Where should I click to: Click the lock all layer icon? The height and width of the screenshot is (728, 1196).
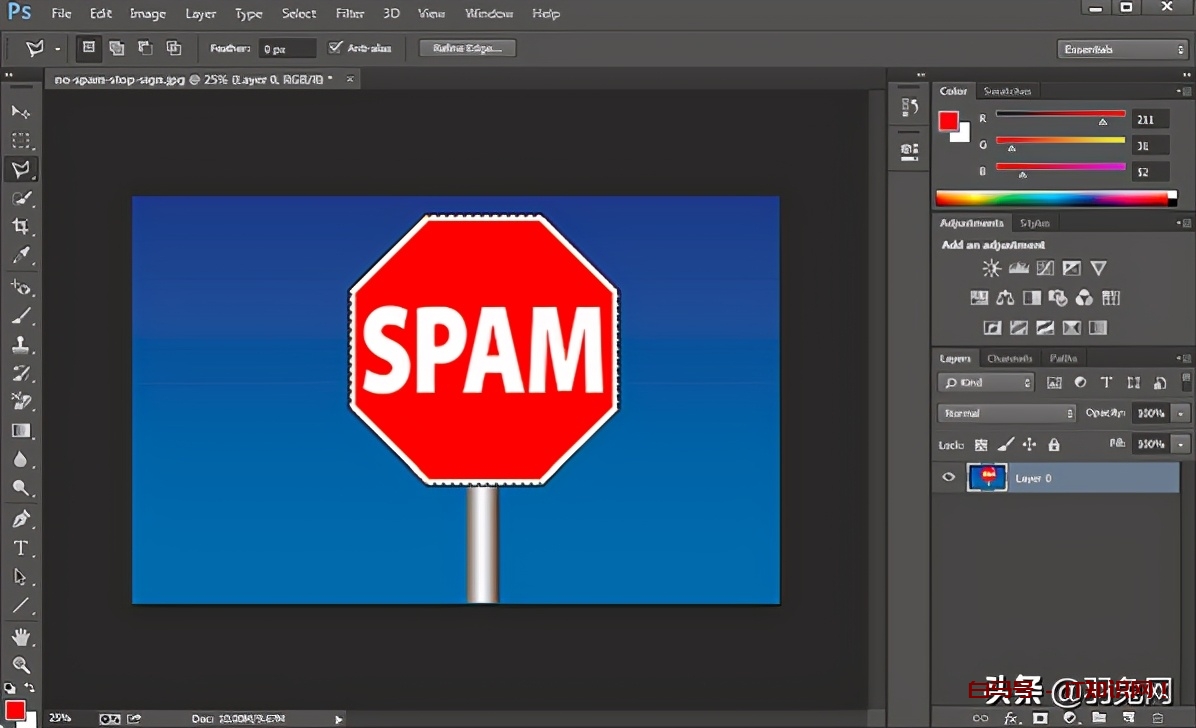(1053, 444)
